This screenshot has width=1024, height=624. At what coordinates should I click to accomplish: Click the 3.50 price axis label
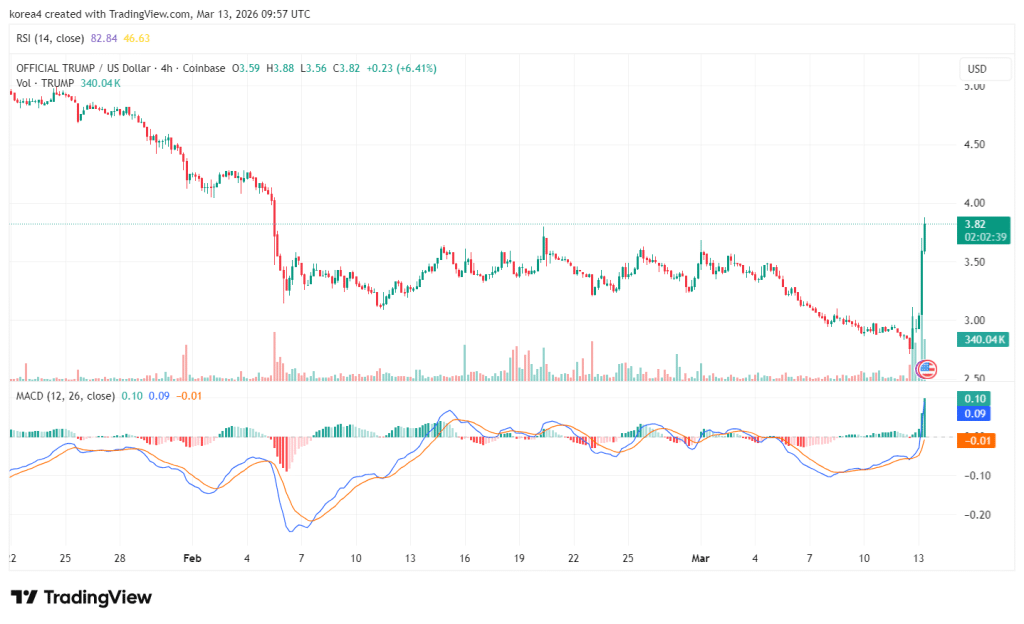(974, 262)
